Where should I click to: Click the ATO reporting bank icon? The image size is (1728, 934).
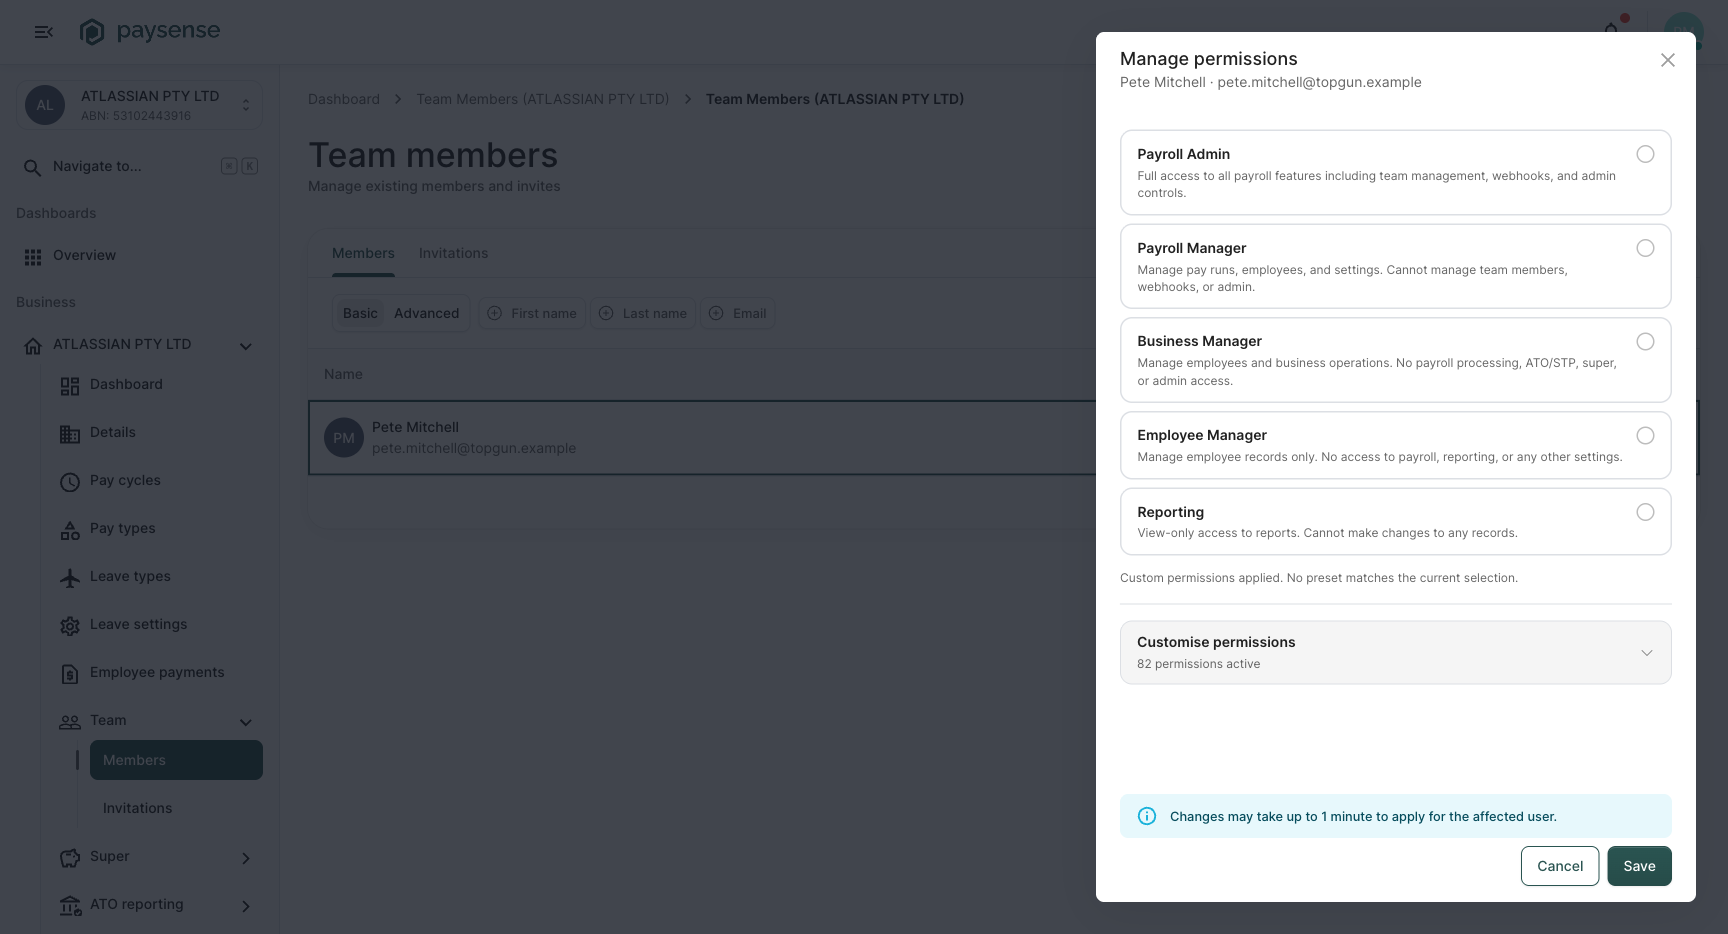[x=70, y=906]
